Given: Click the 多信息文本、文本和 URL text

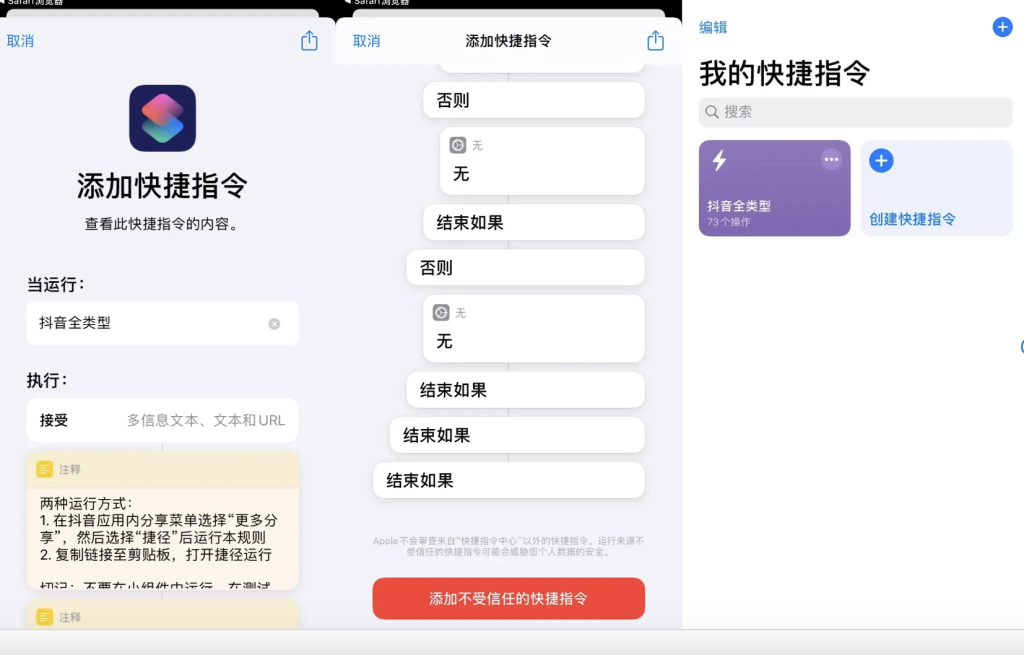Looking at the screenshot, I should tap(206, 420).
